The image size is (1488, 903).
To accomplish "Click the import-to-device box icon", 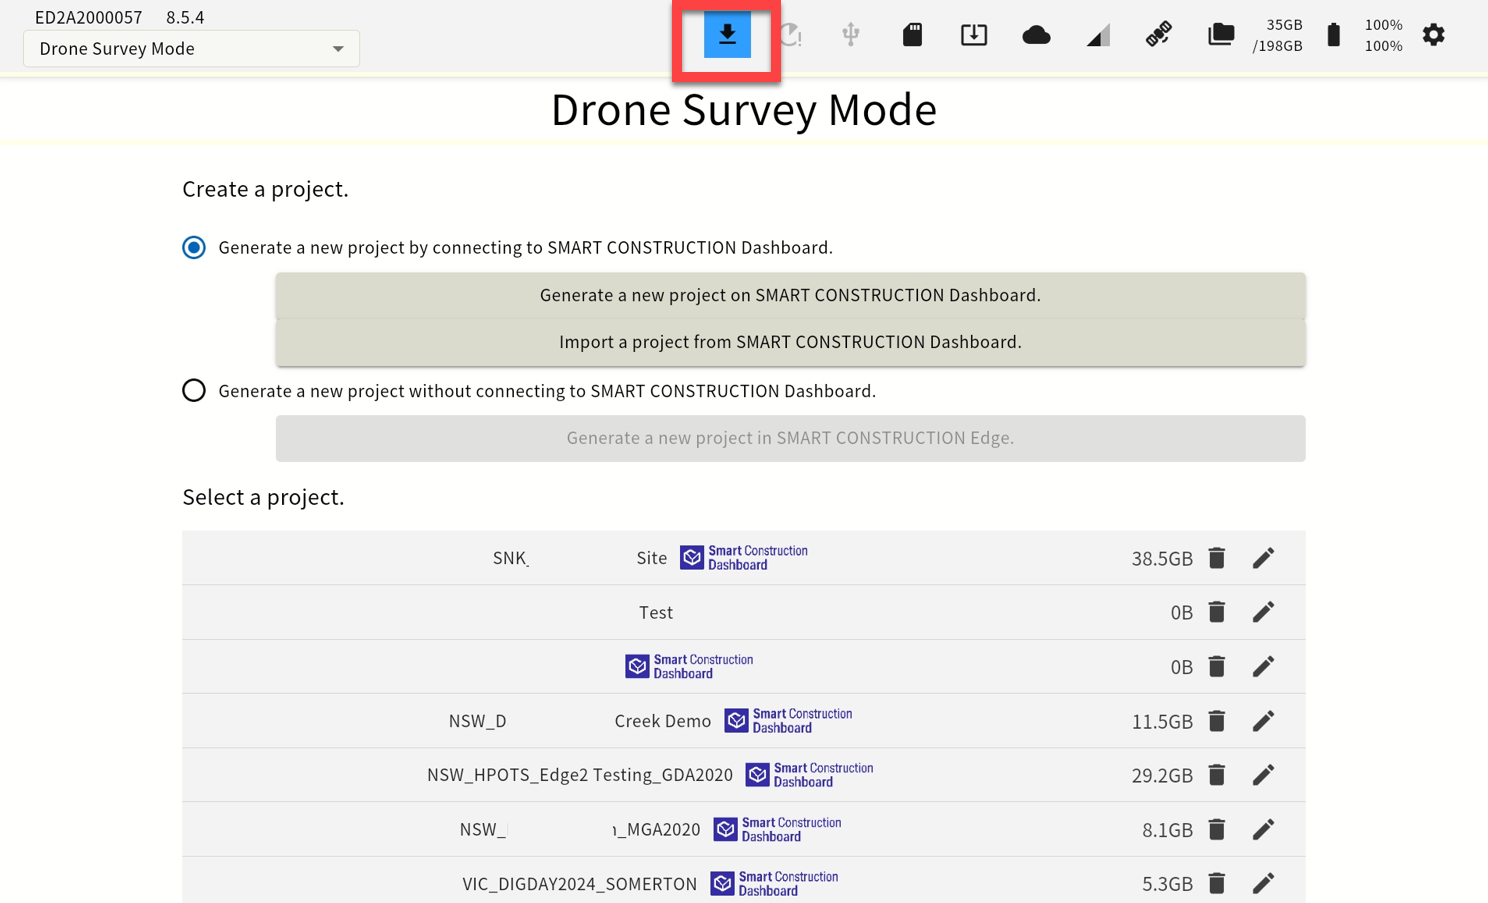I will (x=974, y=35).
